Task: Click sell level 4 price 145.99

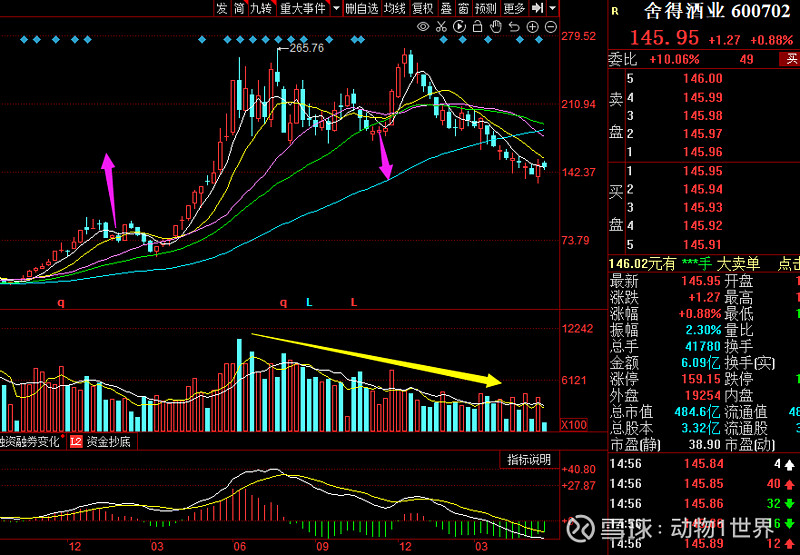Action: [x=703, y=97]
